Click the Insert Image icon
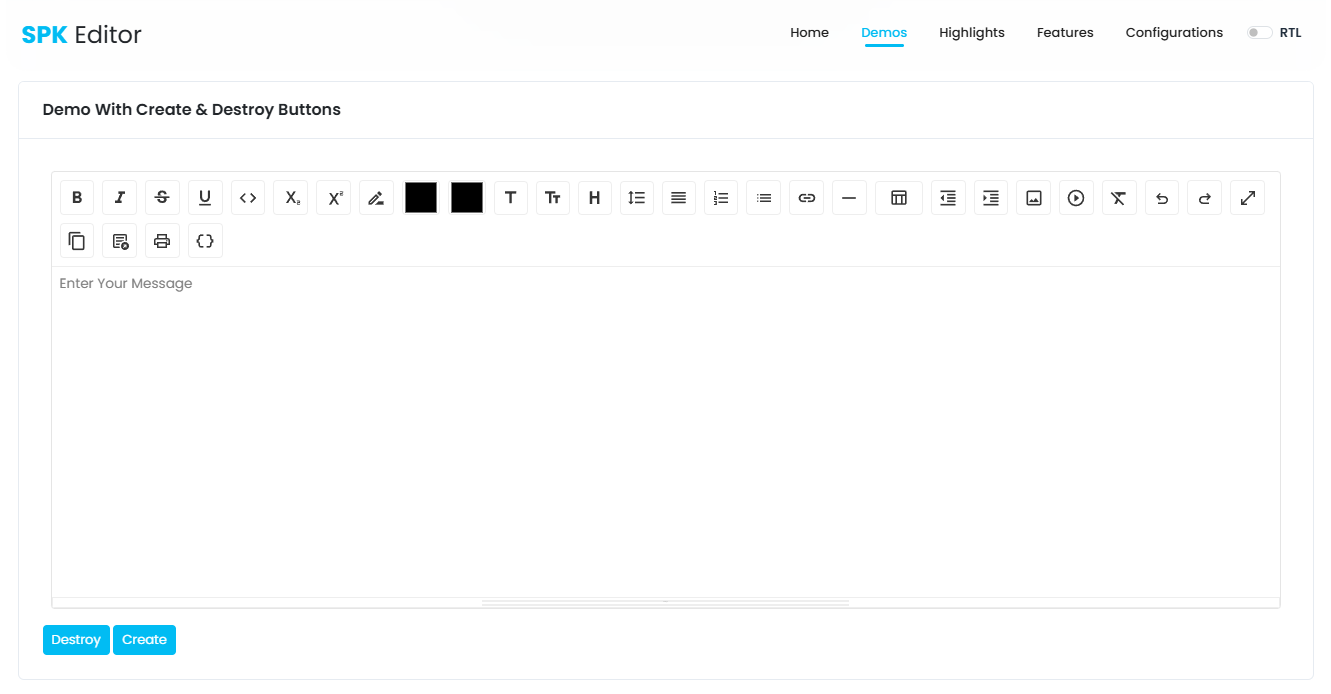The width and height of the screenshot is (1331, 694). point(1034,197)
